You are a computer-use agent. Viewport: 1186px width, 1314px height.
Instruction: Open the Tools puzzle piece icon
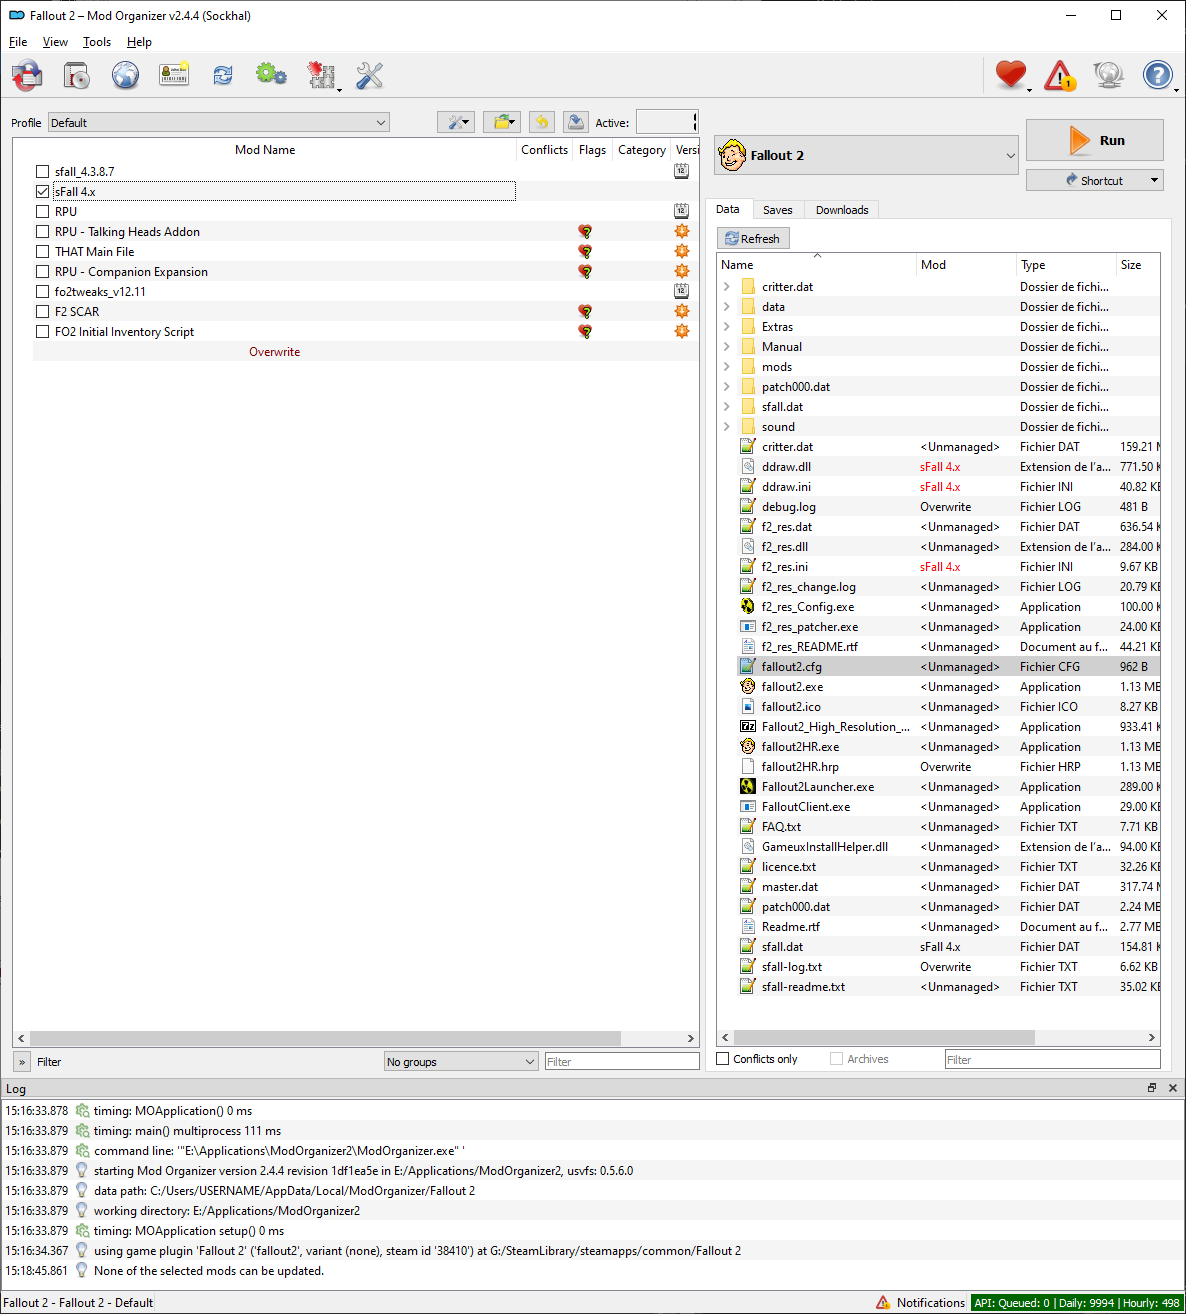321,75
